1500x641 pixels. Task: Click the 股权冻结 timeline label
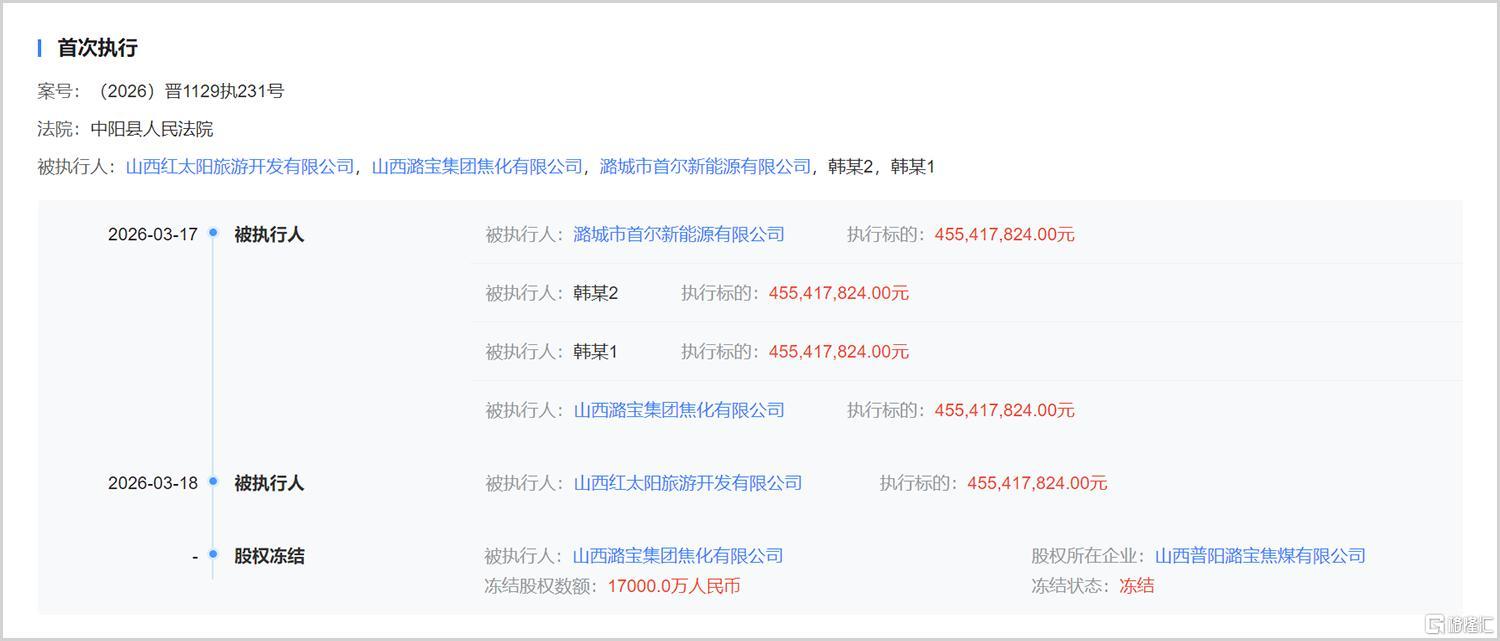tap(269, 556)
